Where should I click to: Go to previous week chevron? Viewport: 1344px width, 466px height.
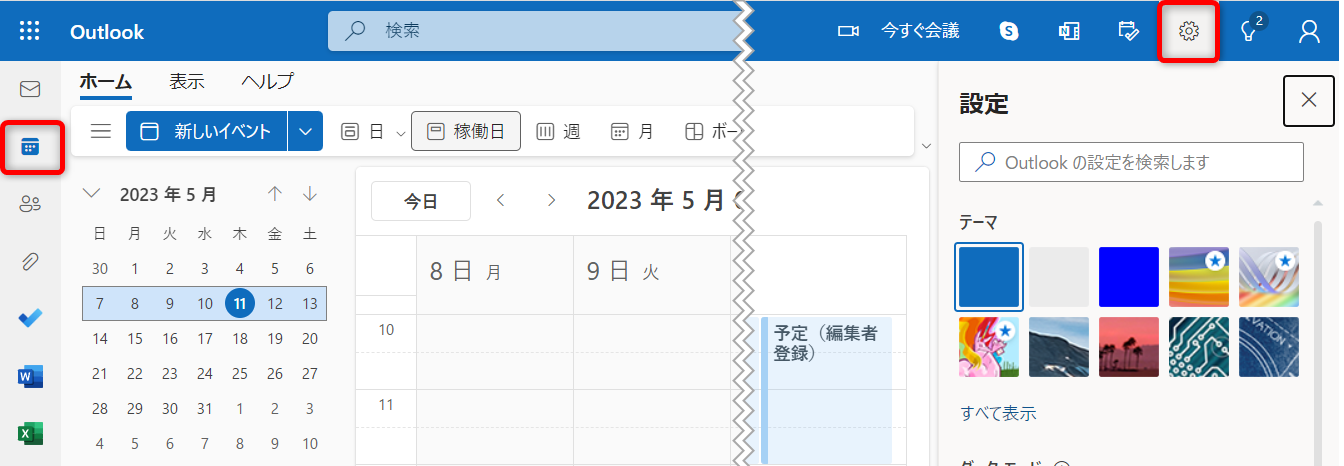[x=501, y=201]
